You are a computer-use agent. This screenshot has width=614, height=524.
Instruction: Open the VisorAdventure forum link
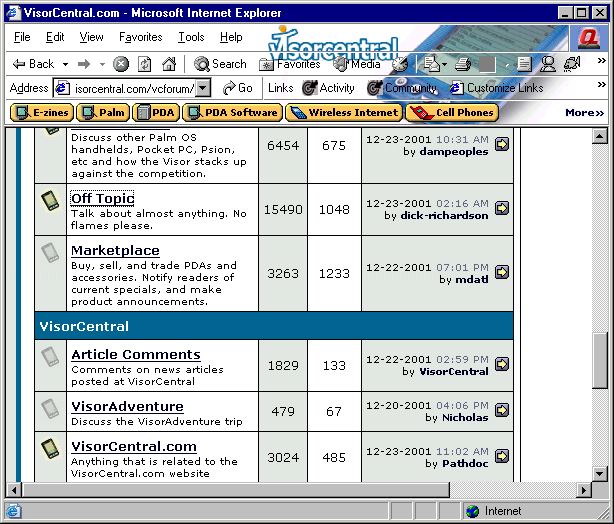(127, 406)
